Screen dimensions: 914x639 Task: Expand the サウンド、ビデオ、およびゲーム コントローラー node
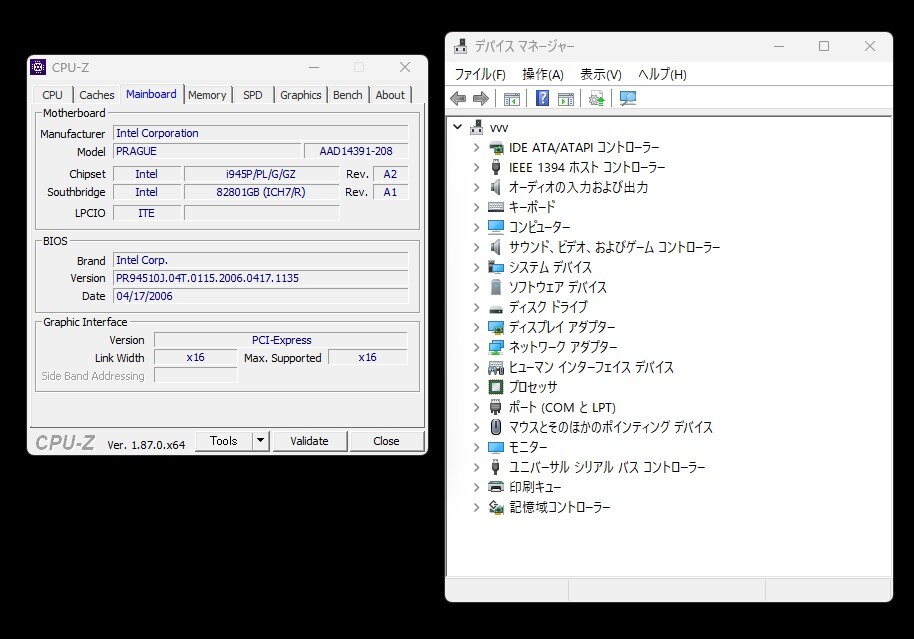tap(477, 247)
